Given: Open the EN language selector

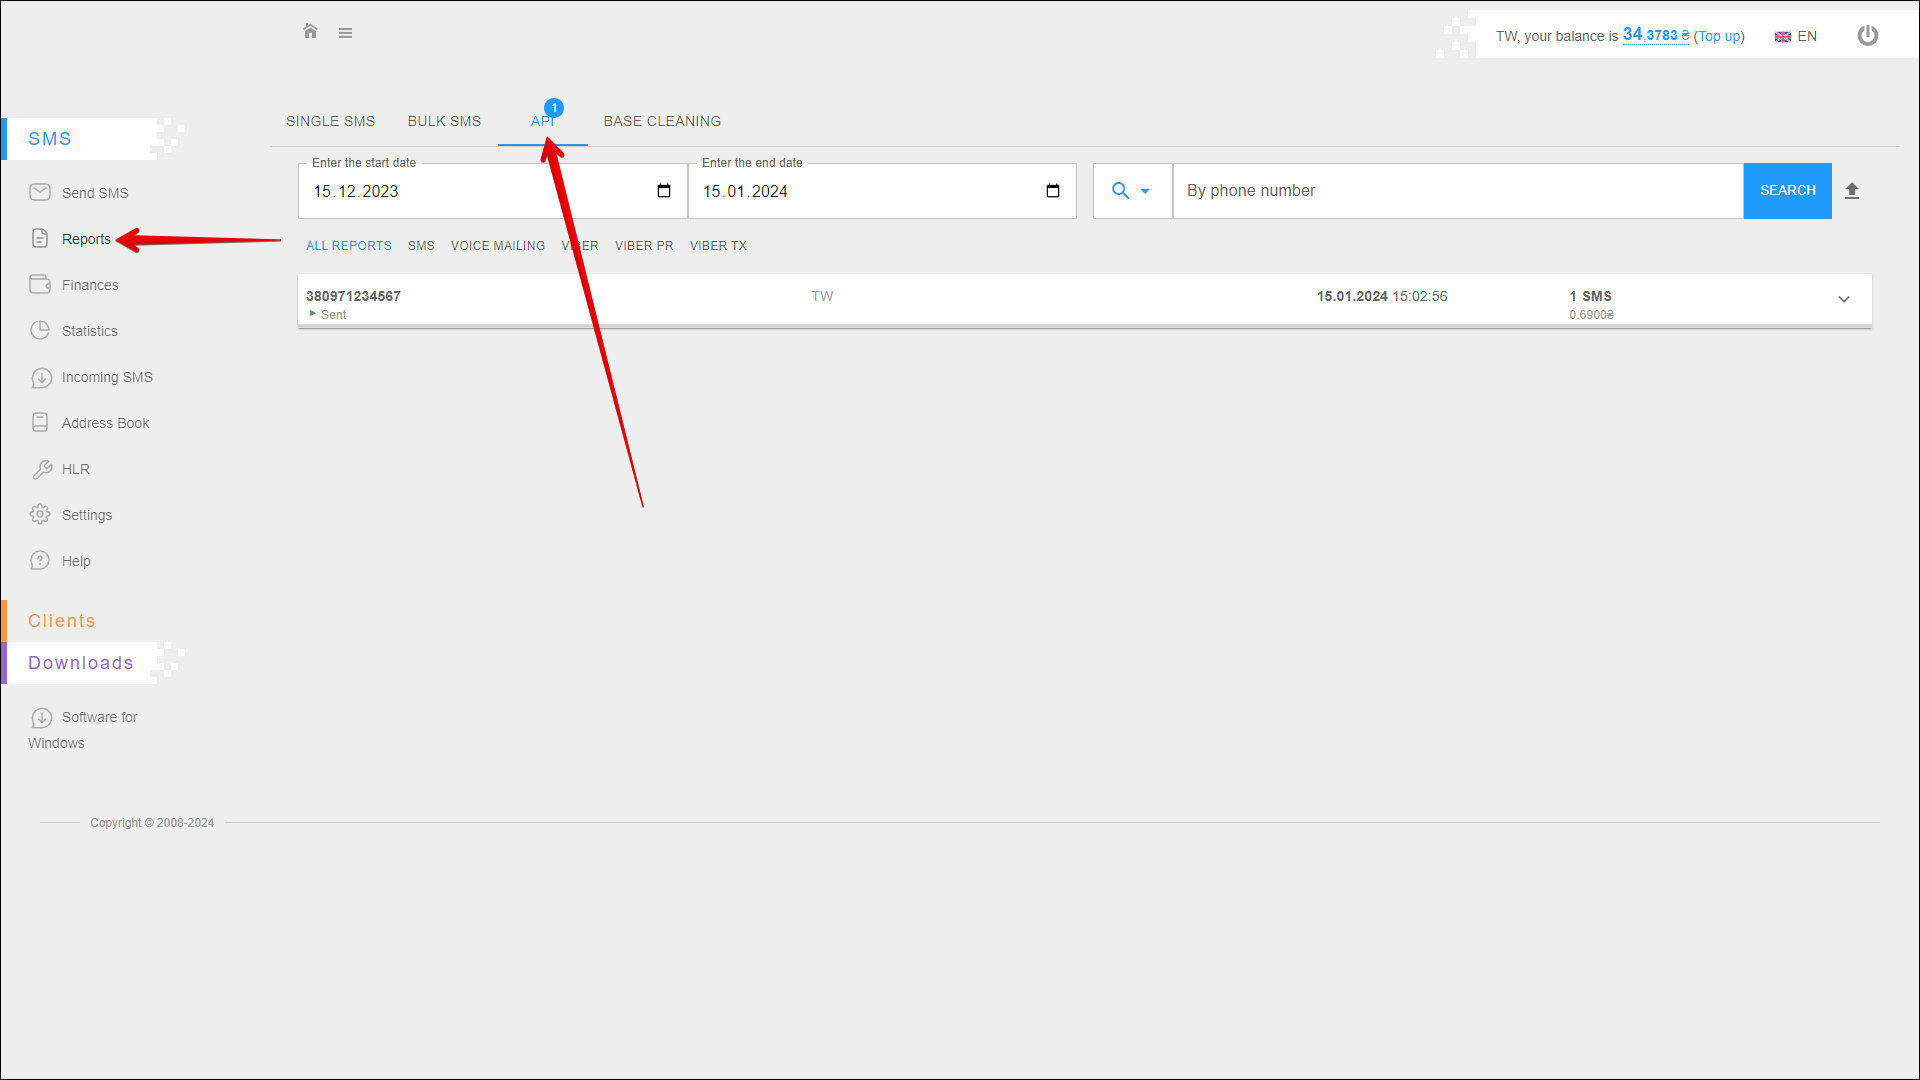Looking at the screenshot, I should [1796, 36].
